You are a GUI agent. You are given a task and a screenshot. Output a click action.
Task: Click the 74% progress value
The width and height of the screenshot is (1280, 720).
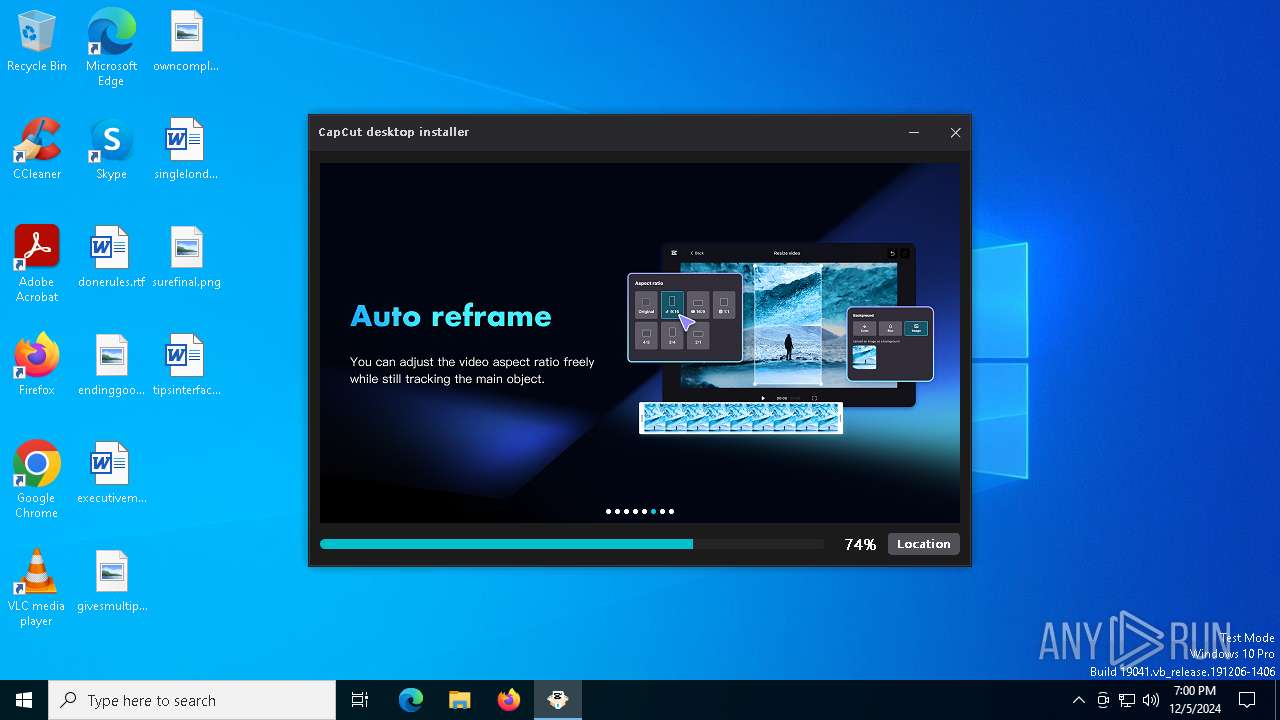point(860,544)
